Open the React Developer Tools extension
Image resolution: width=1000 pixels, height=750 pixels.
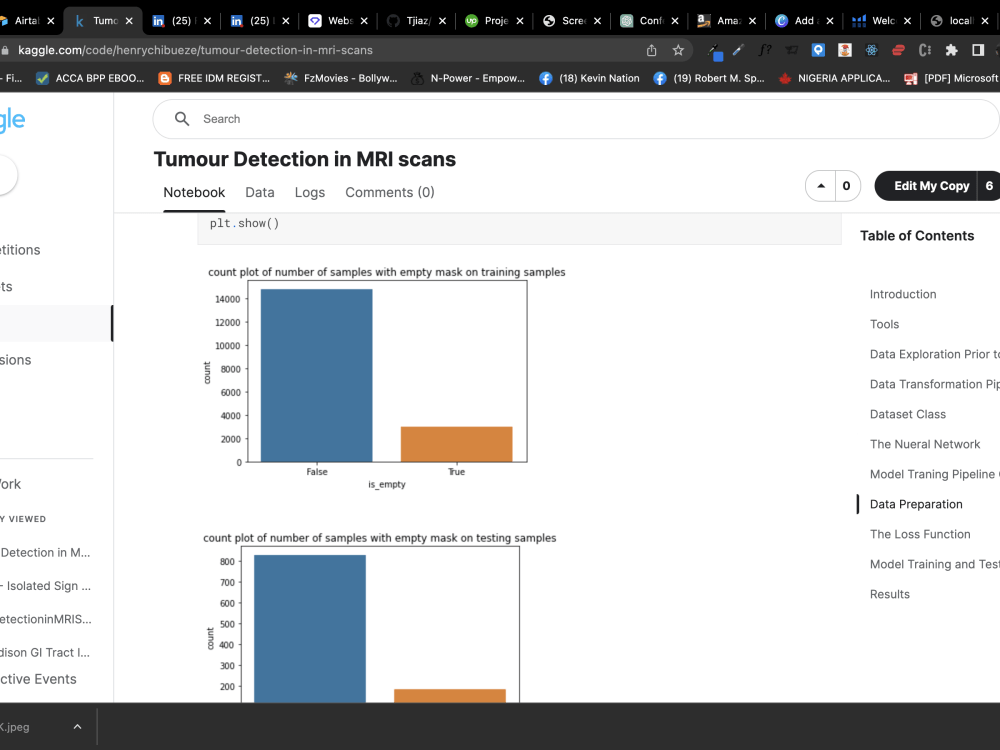pyautogui.click(x=872, y=50)
